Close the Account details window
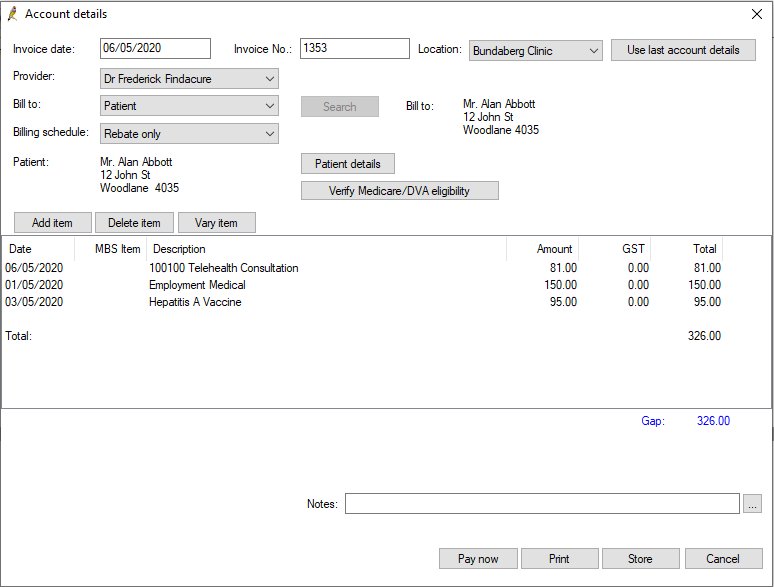The image size is (774, 587). tap(757, 14)
